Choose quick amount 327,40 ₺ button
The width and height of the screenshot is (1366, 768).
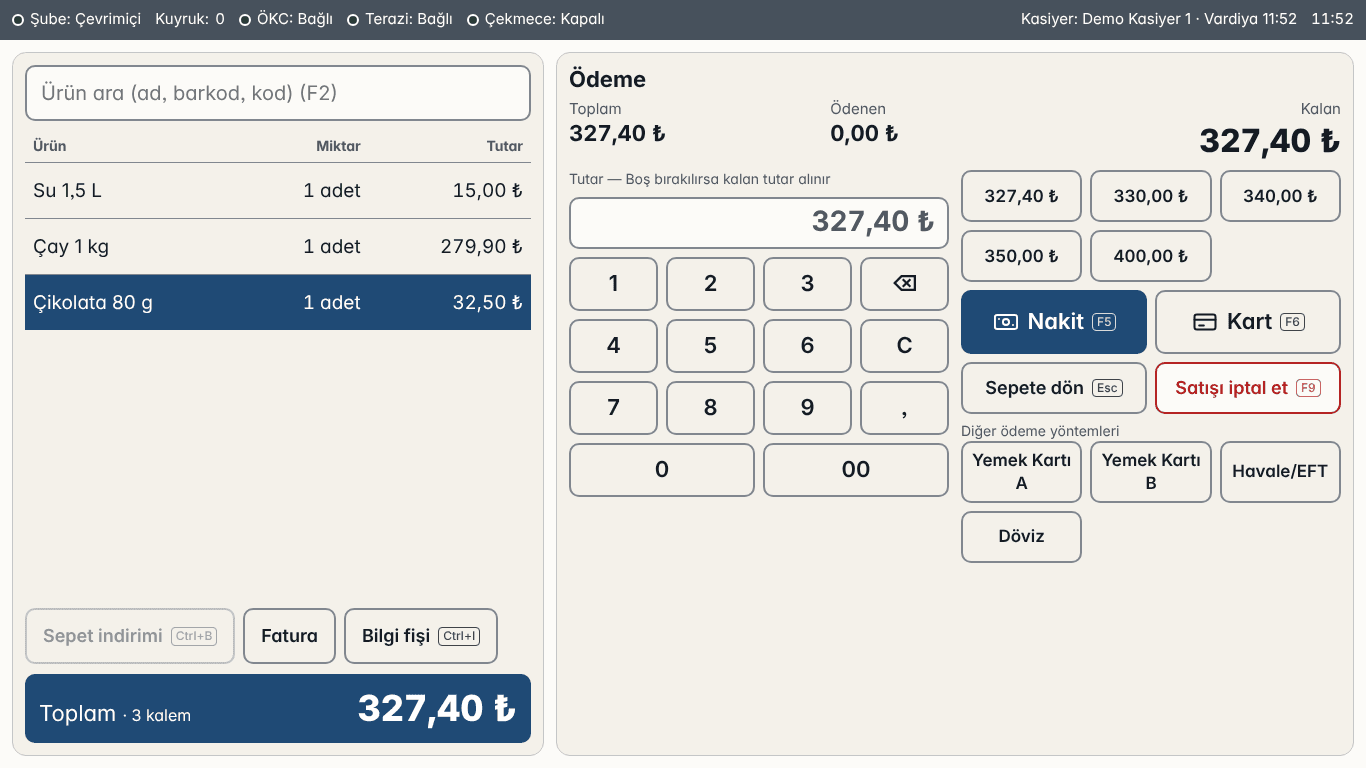tap(1021, 196)
